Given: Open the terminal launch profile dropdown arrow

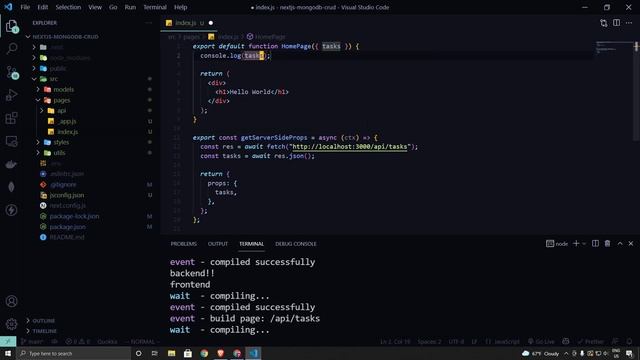Looking at the screenshot, I should [584, 244].
